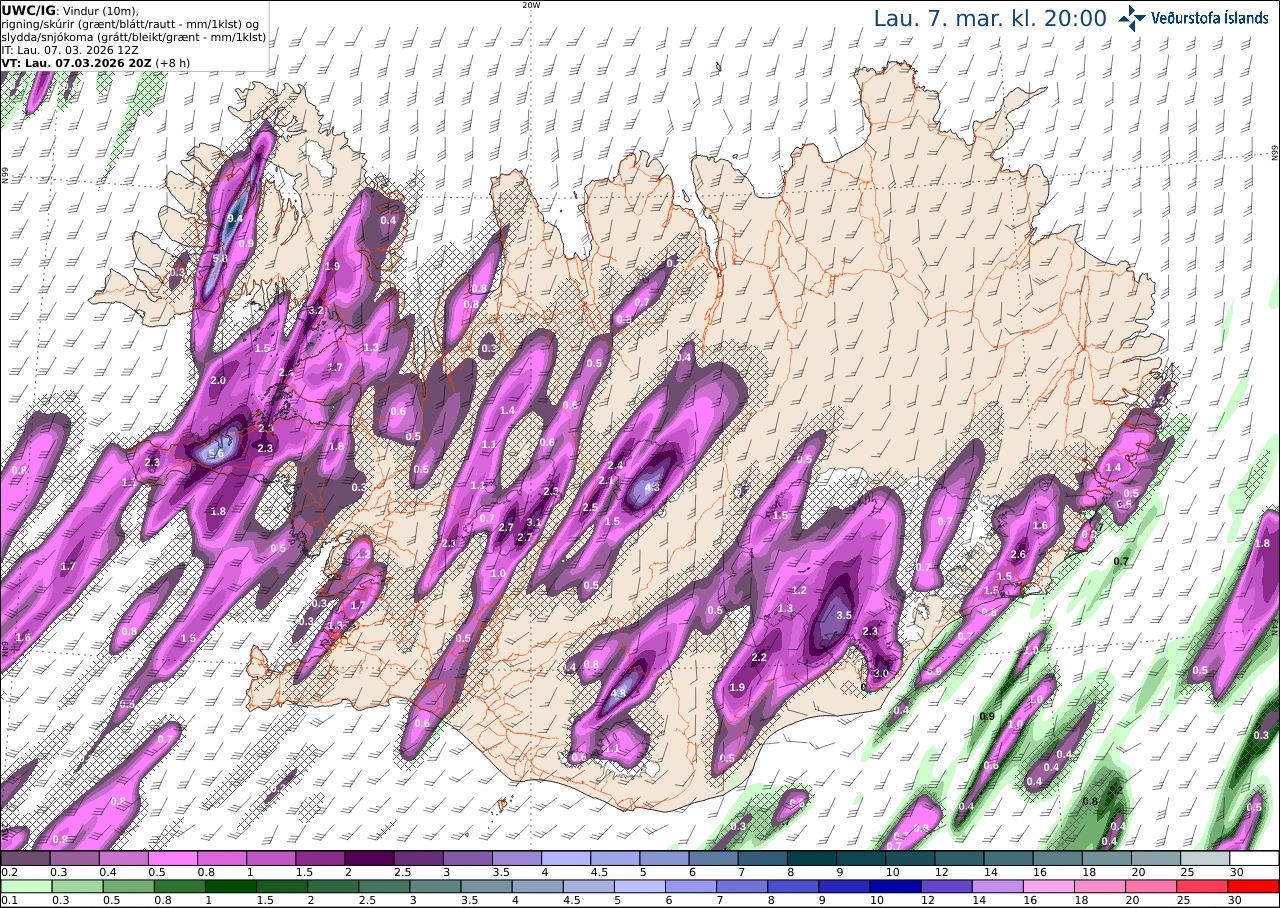Screen dimensions: 1280x908
Task: Click the 4.8 snowfall value on the map
Action: coord(618,693)
